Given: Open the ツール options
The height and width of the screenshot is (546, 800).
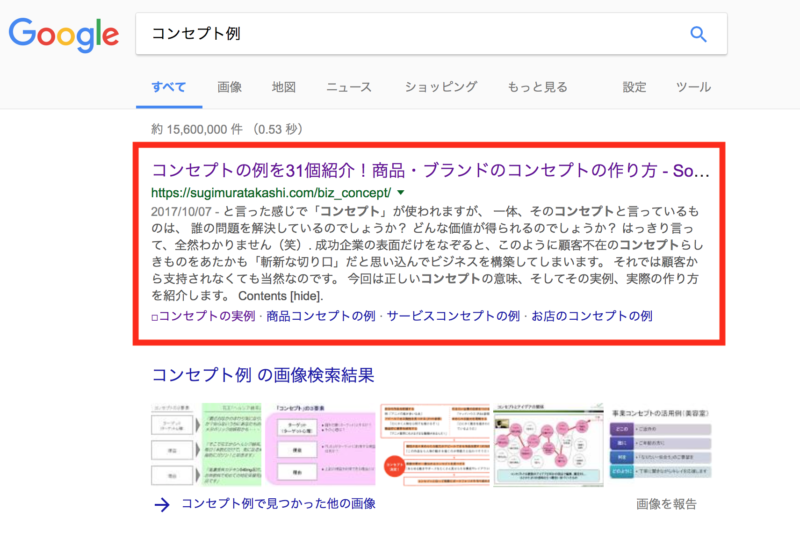Looking at the screenshot, I should (x=693, y=87).
